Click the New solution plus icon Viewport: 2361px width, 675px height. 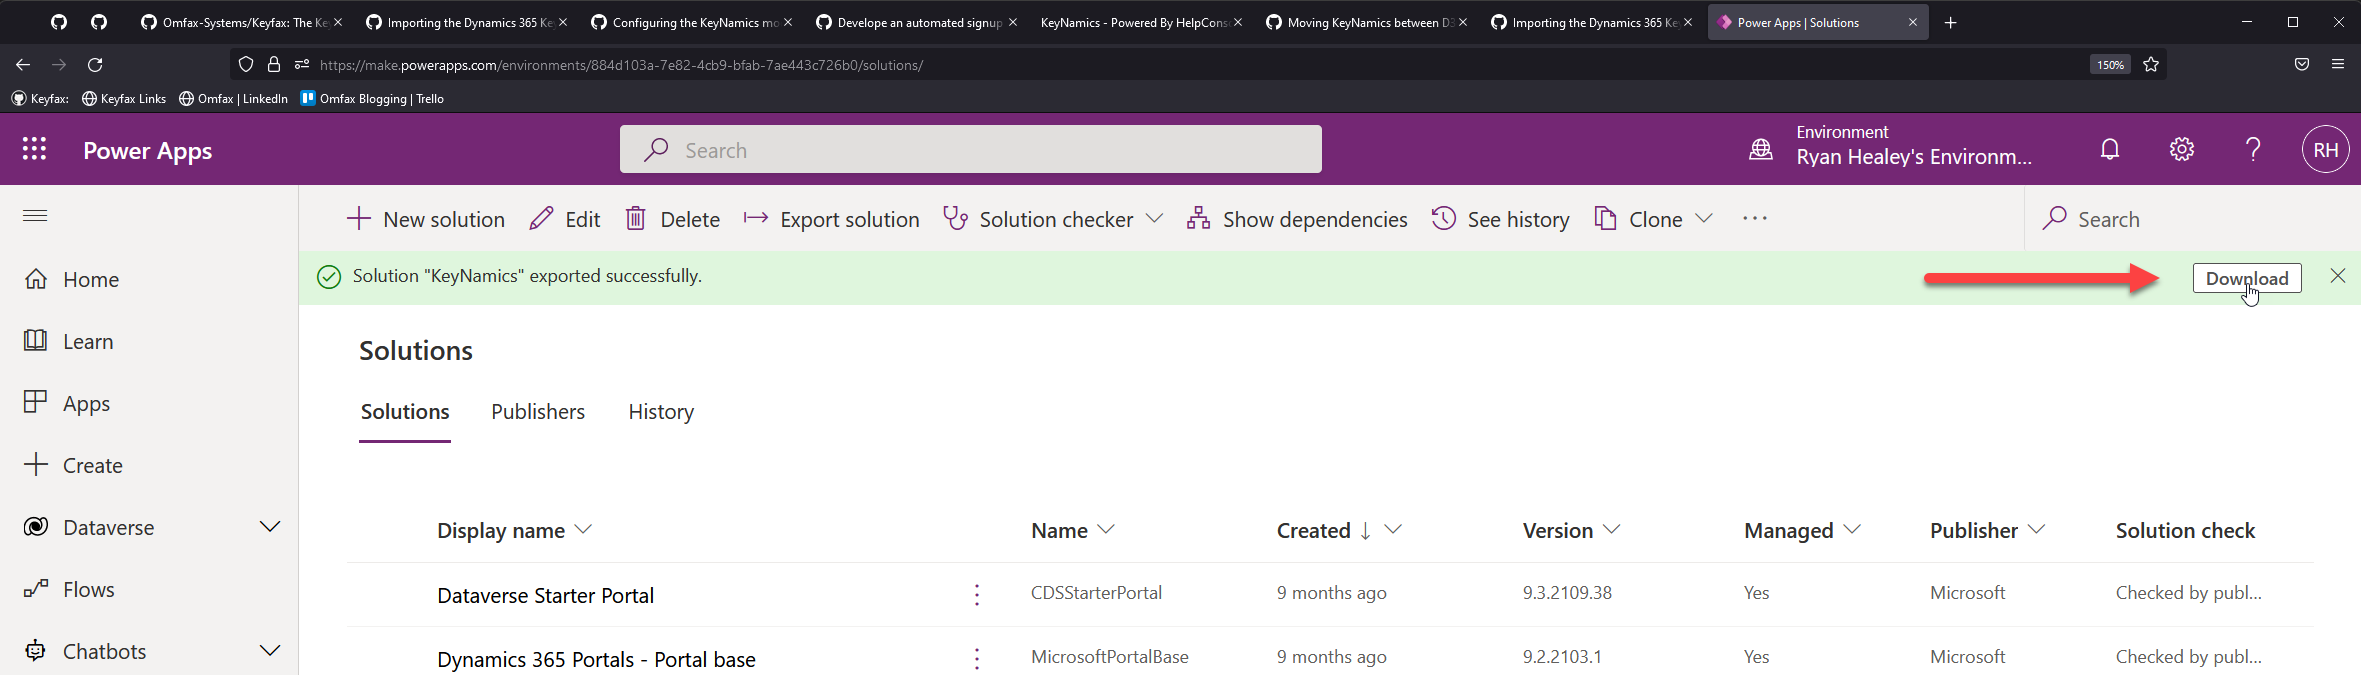(358, 219)
